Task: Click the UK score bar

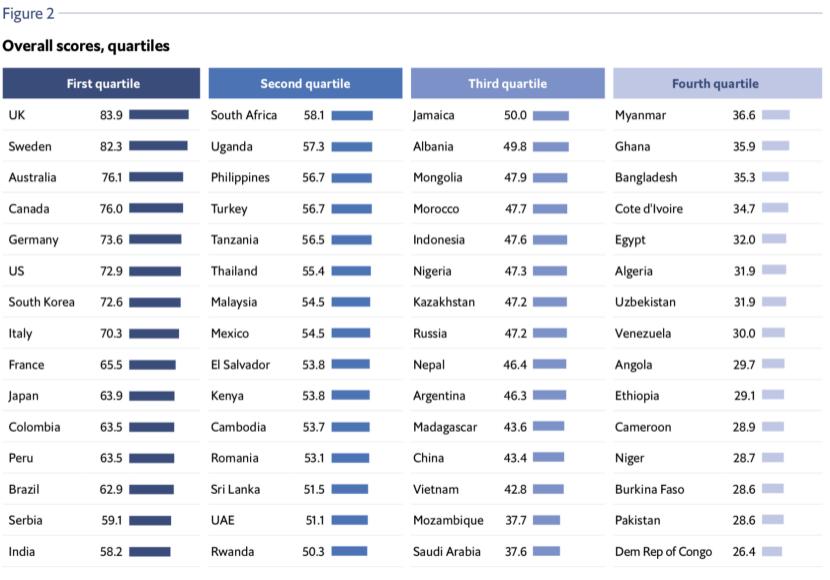Action: point(158,115)
